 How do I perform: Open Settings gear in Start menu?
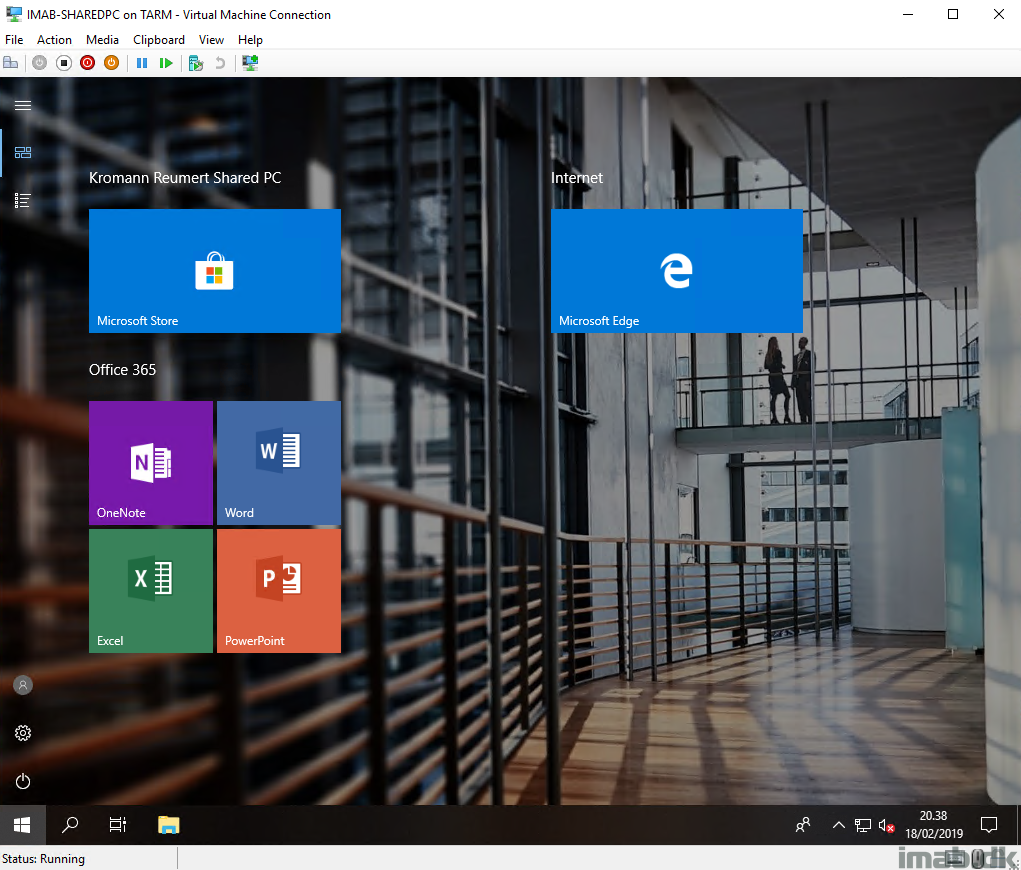coord(23,733)
